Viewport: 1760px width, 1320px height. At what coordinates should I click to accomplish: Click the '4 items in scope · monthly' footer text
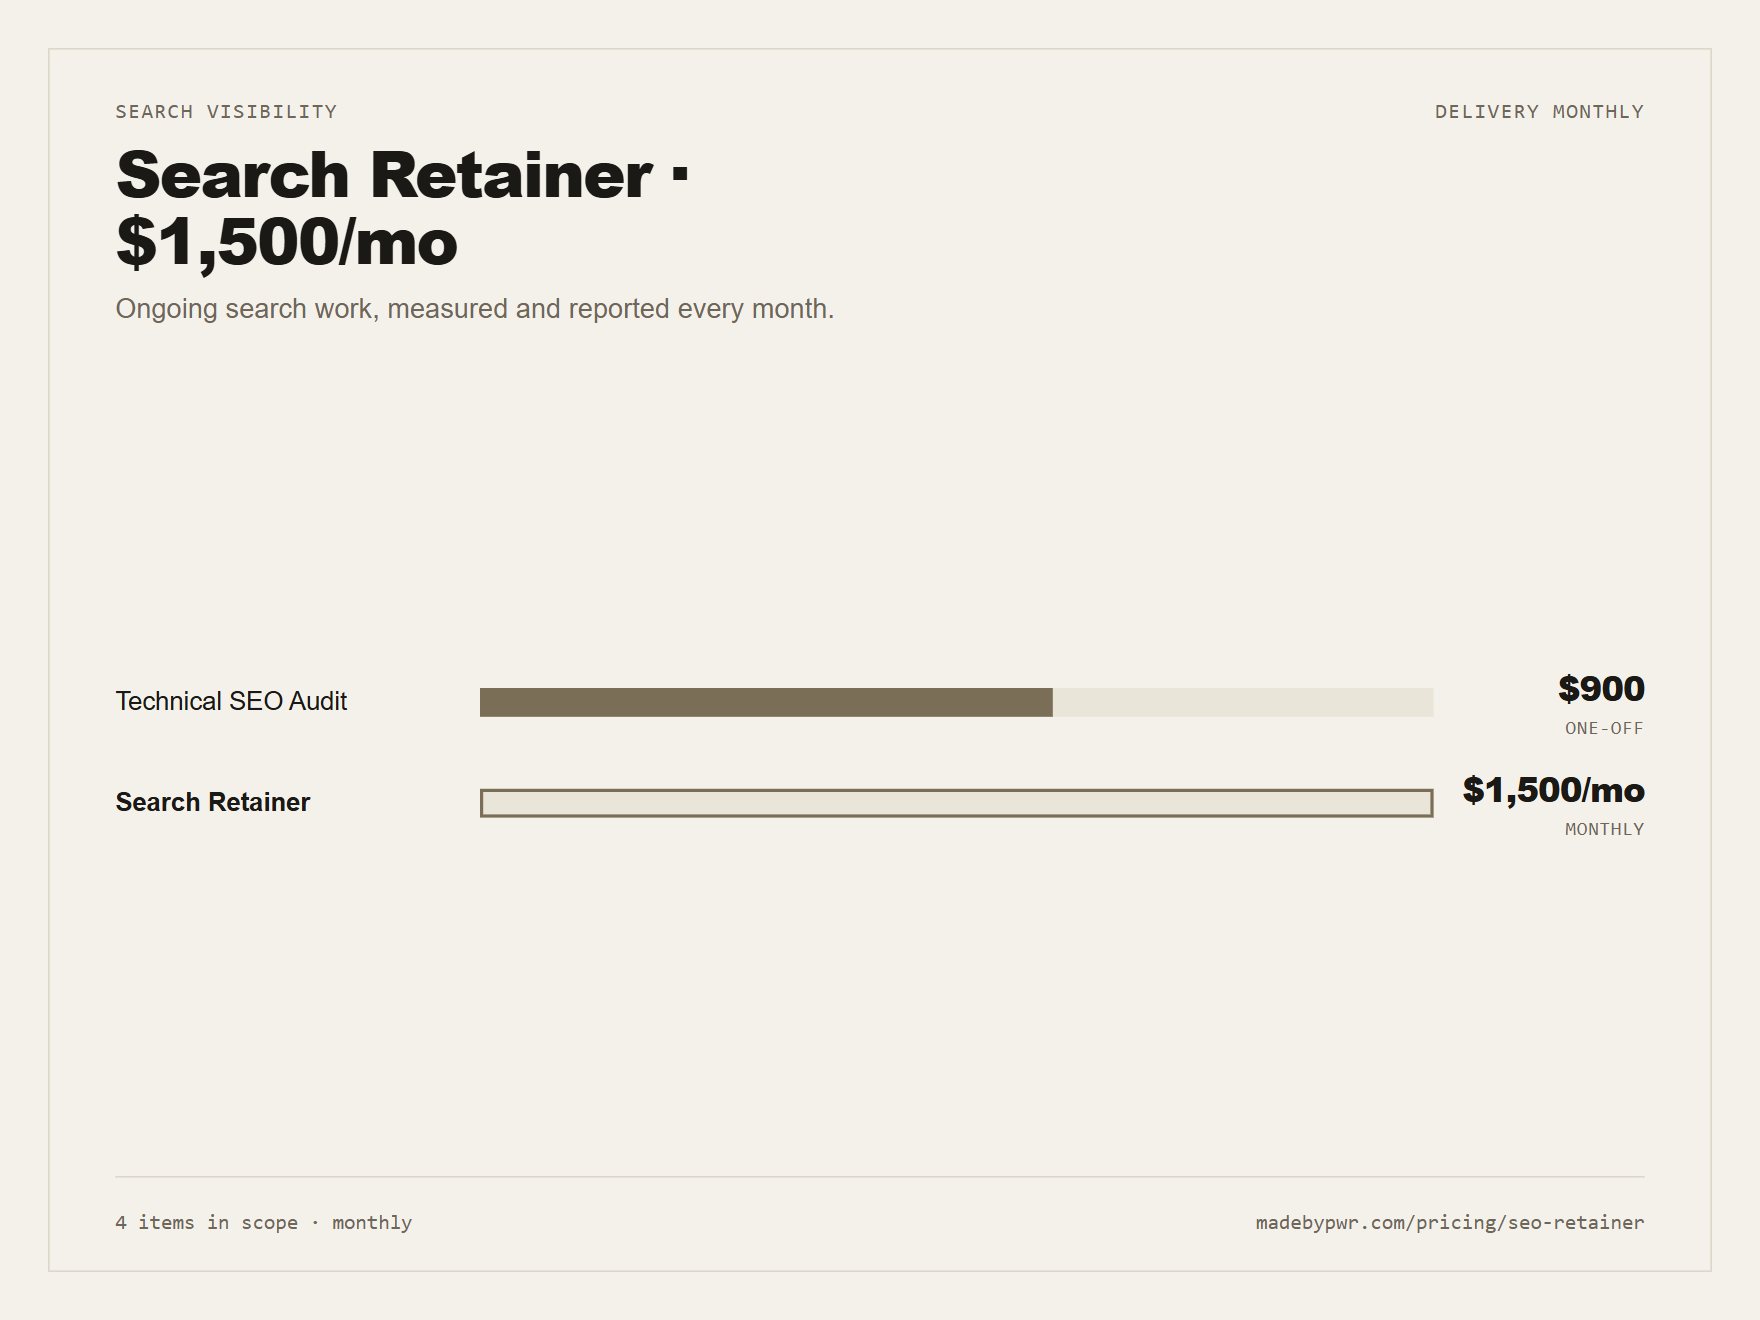click(264, 1222)
